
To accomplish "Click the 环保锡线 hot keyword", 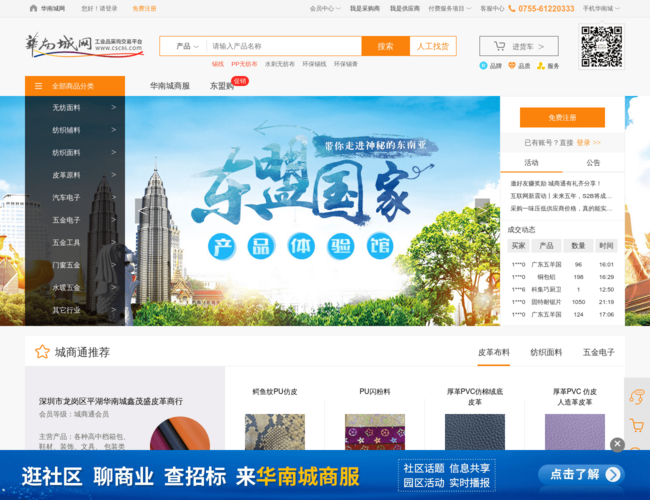I will coord(314,64).
